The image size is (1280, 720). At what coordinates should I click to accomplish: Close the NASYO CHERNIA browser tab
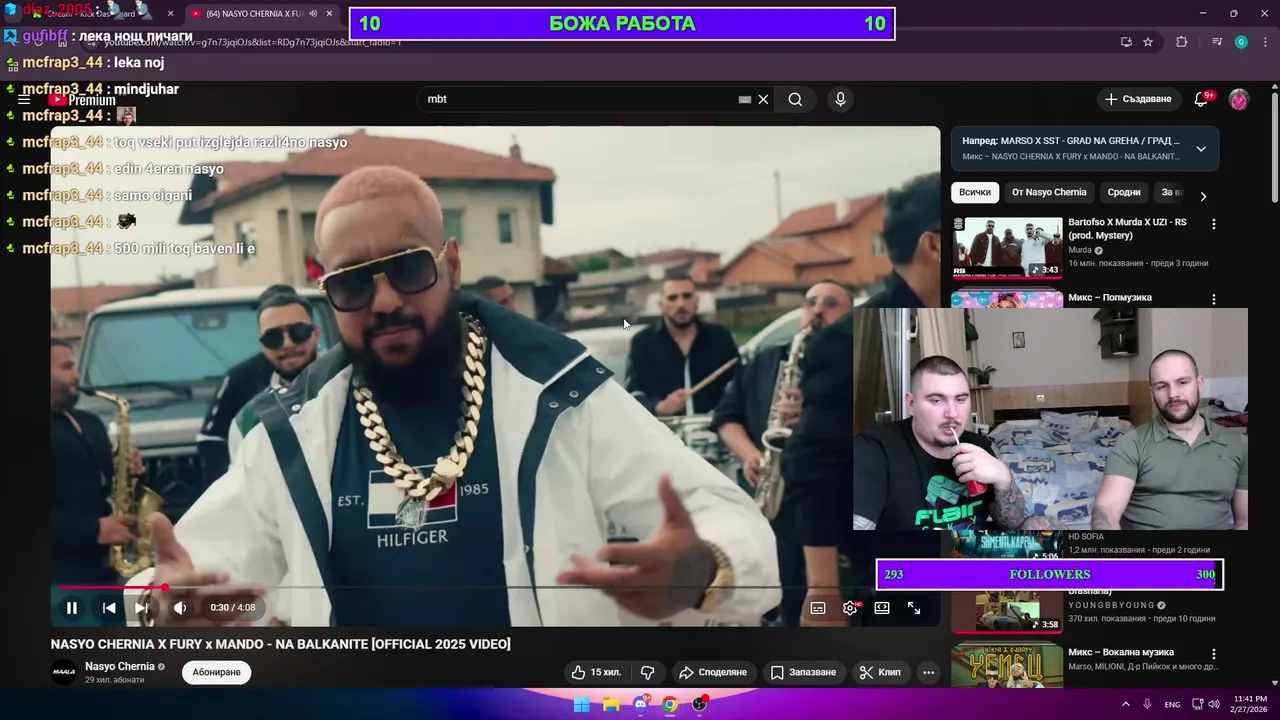click(x=329, y=14)
